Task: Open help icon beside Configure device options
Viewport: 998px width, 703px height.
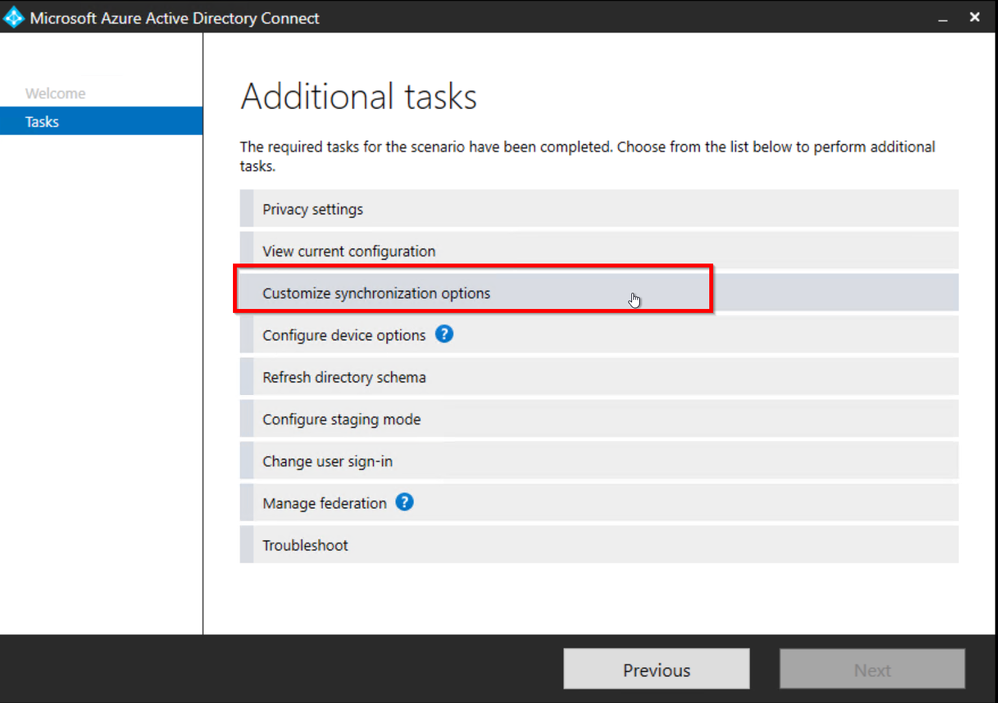Action: point(445,334)
